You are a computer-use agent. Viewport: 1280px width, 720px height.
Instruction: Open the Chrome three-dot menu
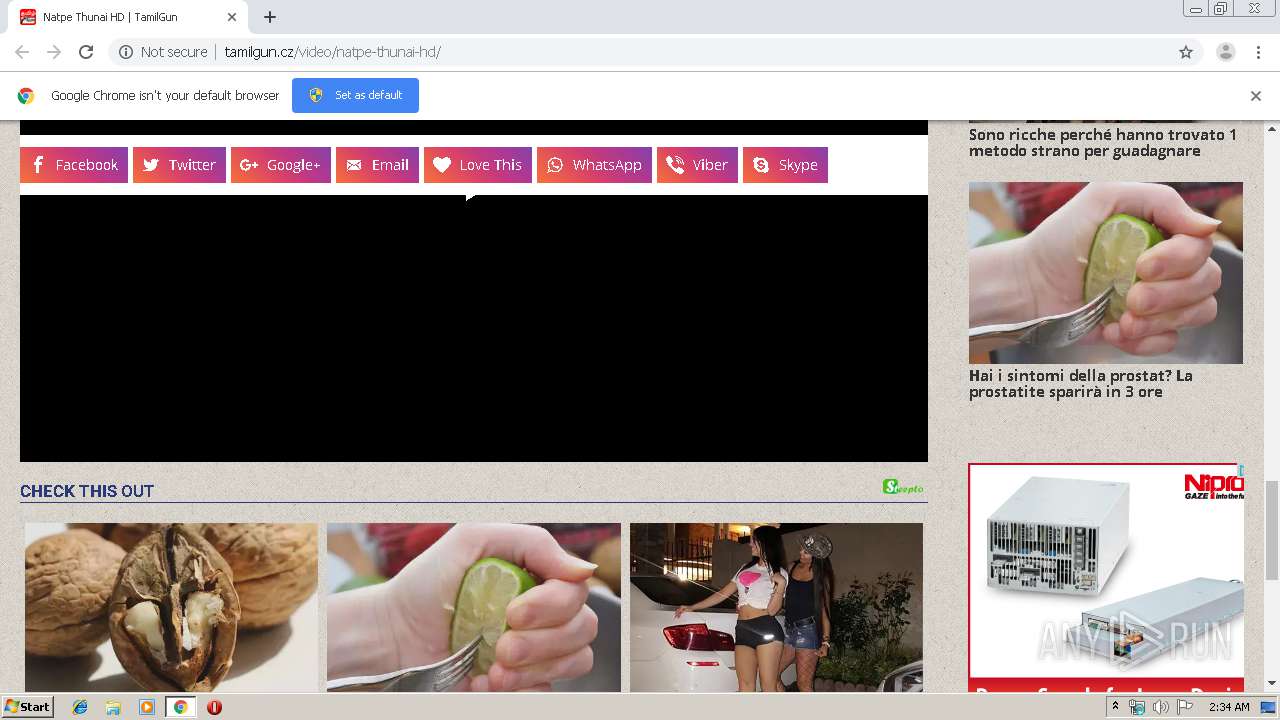(1258, 52)
